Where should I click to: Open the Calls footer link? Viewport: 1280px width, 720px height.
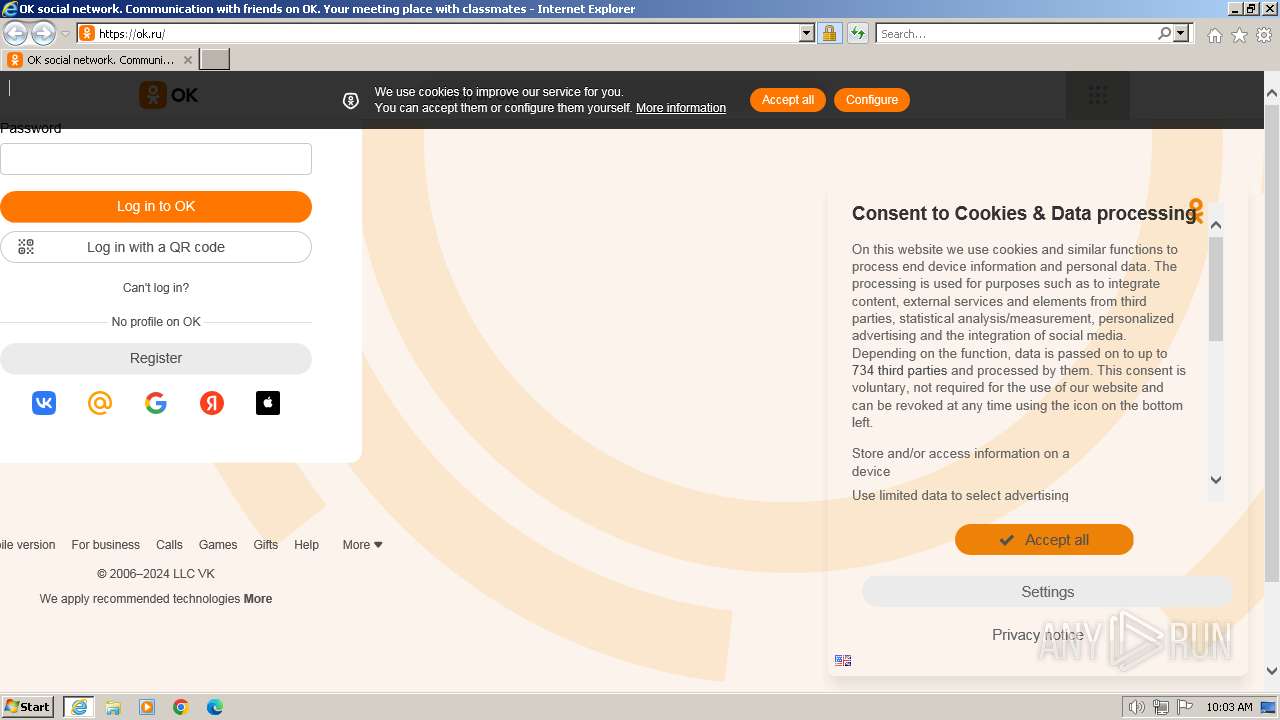169,545
